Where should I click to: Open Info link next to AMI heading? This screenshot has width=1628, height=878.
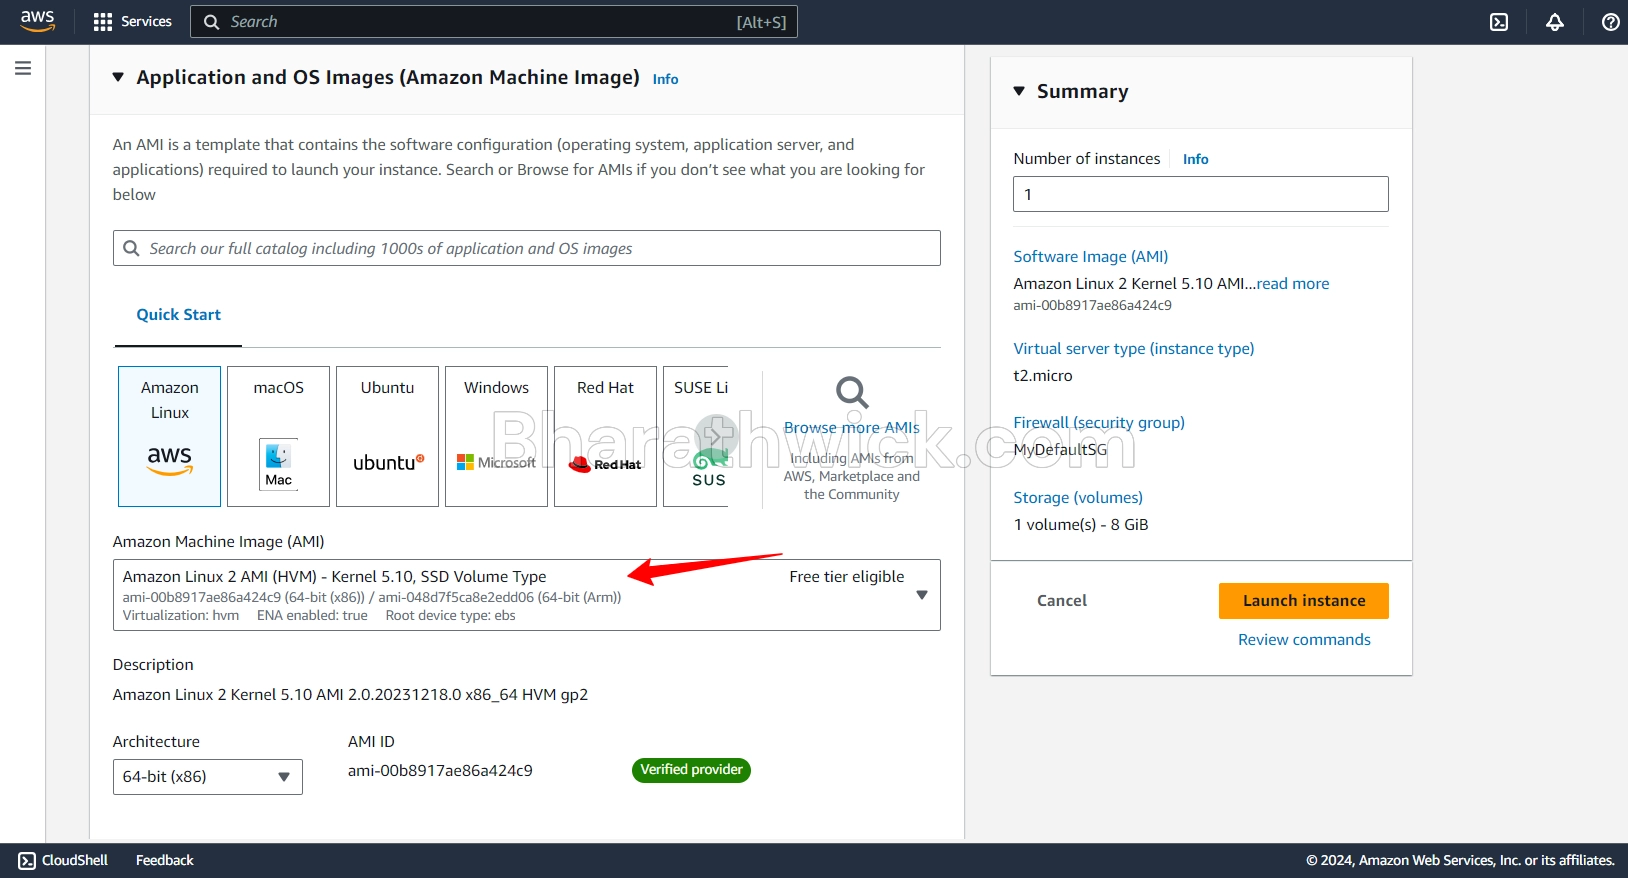(x=665, y=79)
